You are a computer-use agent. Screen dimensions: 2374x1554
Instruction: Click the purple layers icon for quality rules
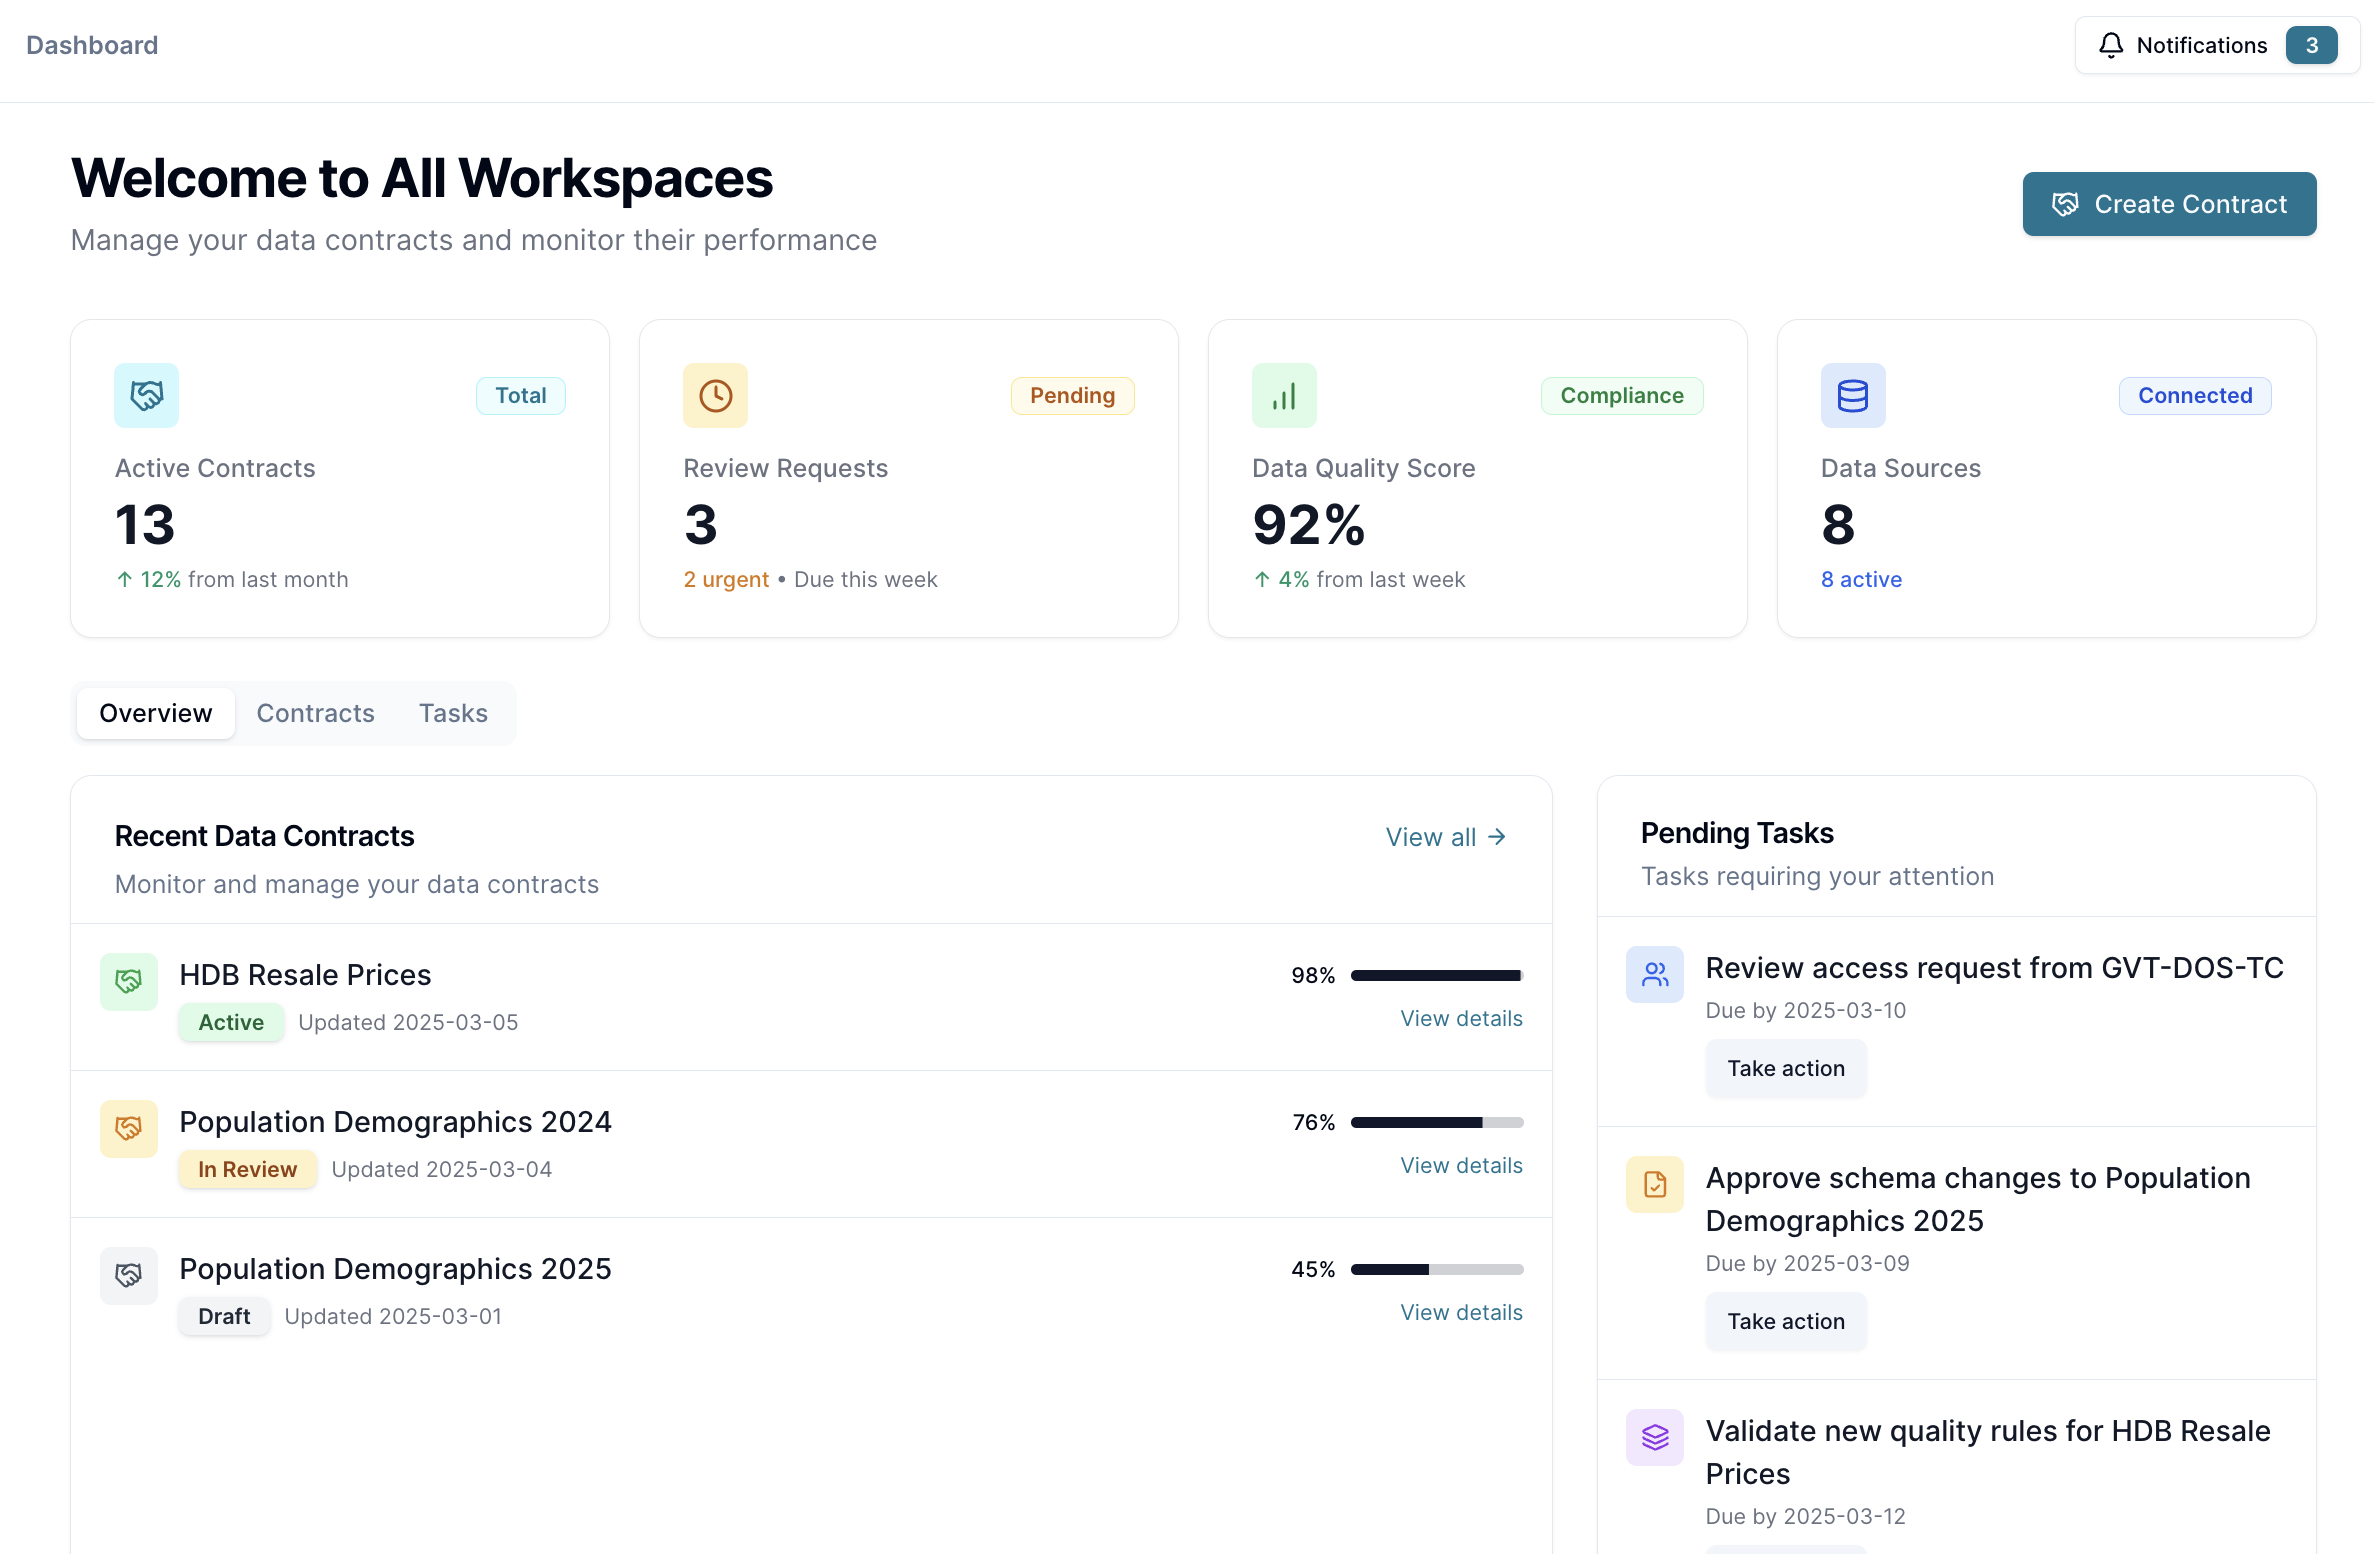[1655, 1437]
